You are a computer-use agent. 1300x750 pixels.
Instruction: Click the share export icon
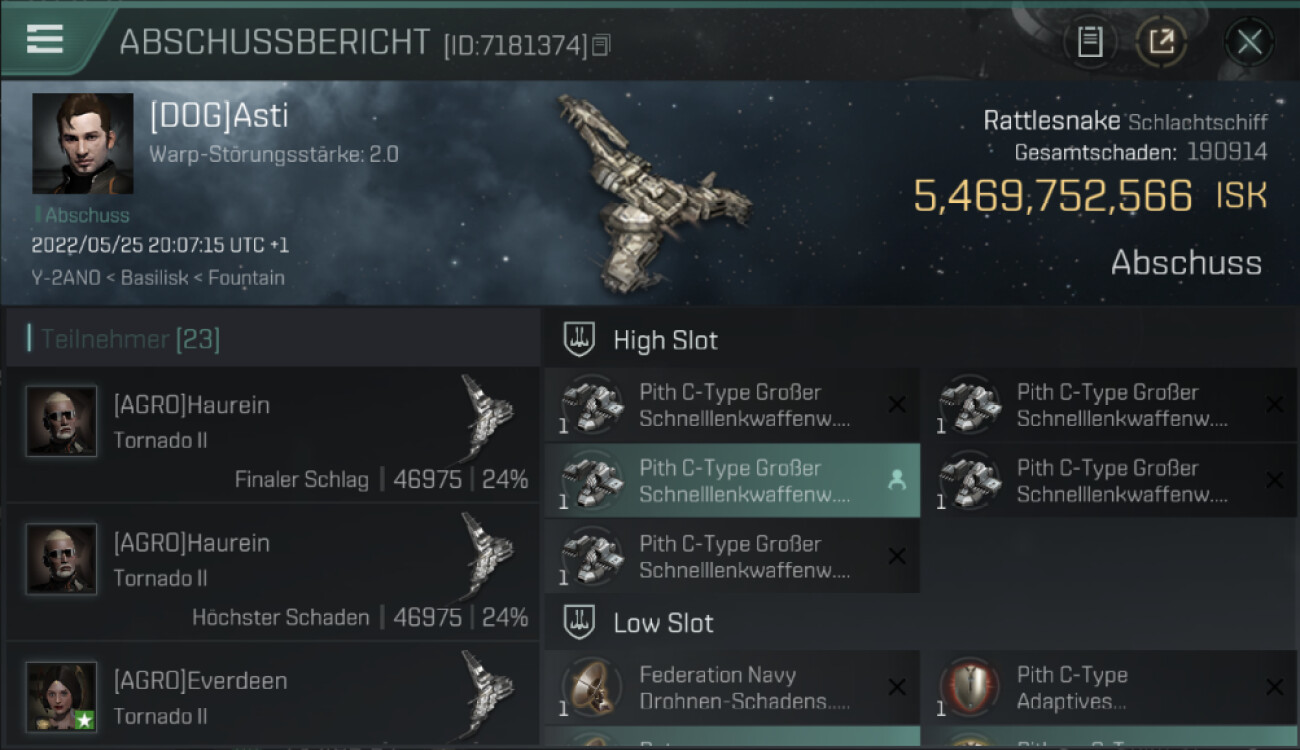coord(1161,42)
